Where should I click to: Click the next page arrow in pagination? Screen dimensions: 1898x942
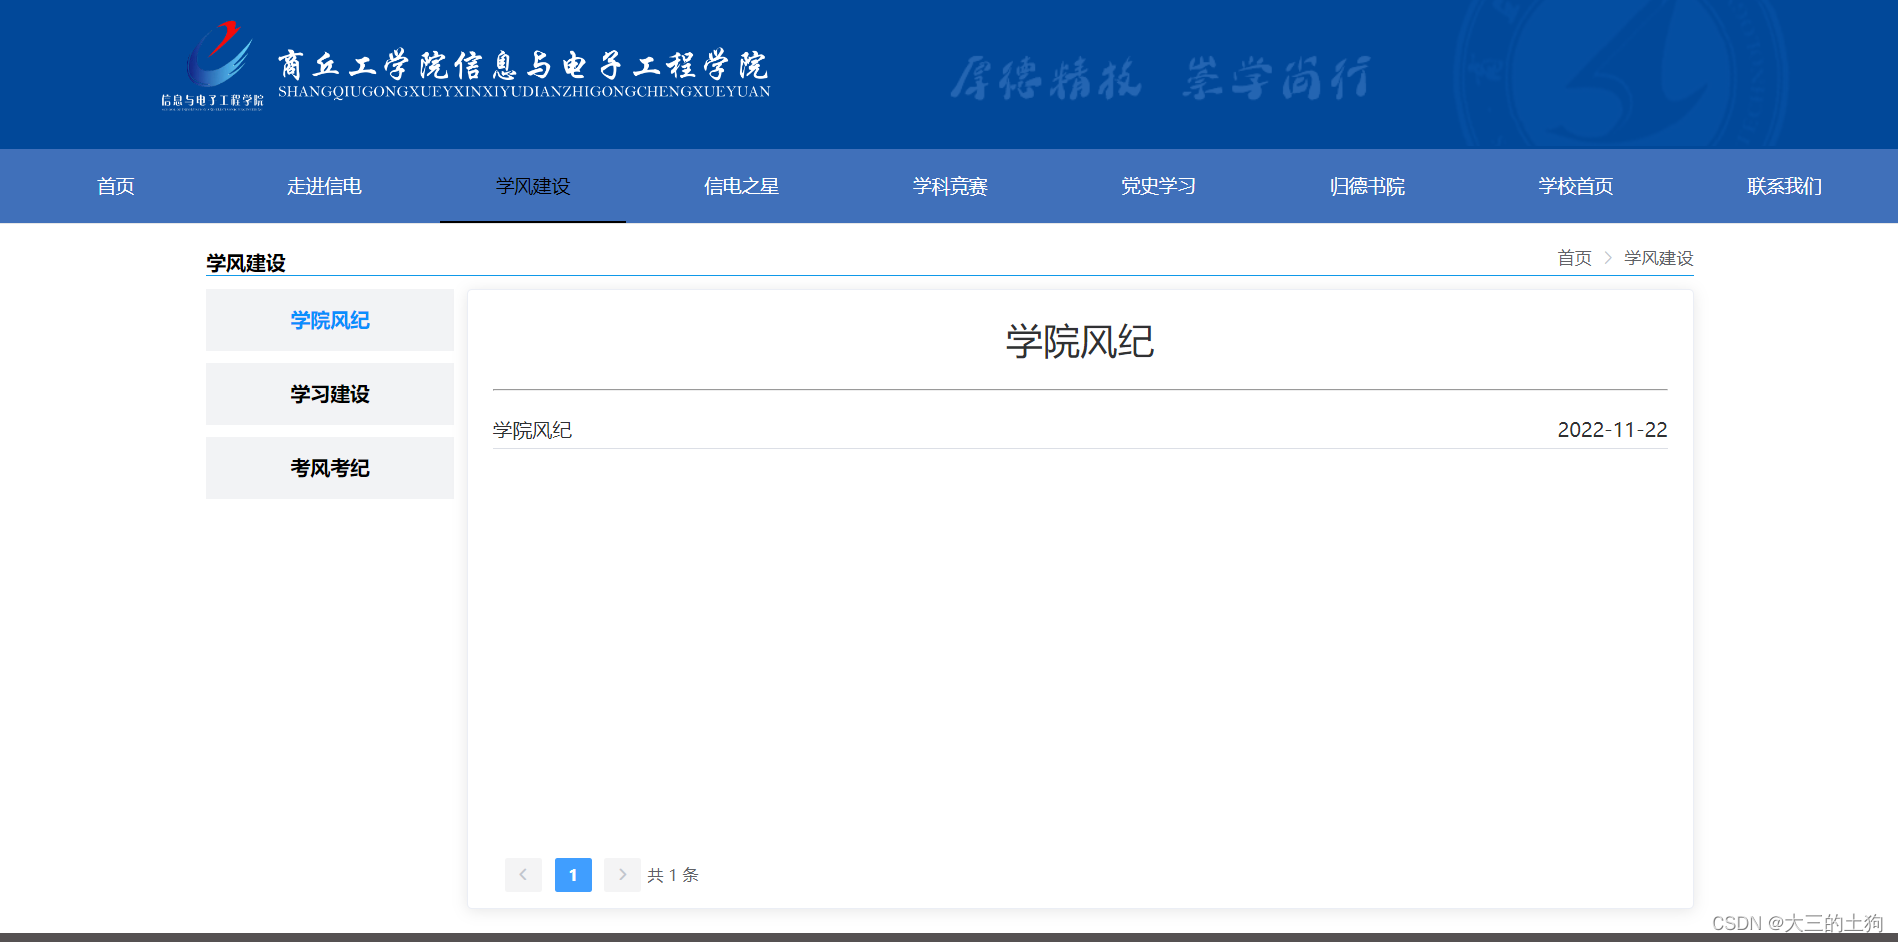pos(623,874)
